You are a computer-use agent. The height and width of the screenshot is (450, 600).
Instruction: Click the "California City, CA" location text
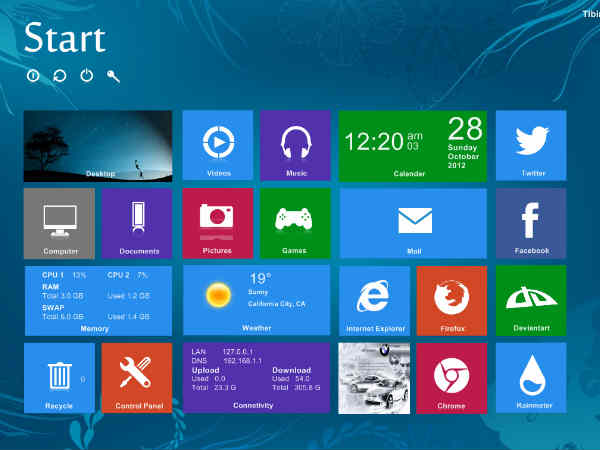277,304
